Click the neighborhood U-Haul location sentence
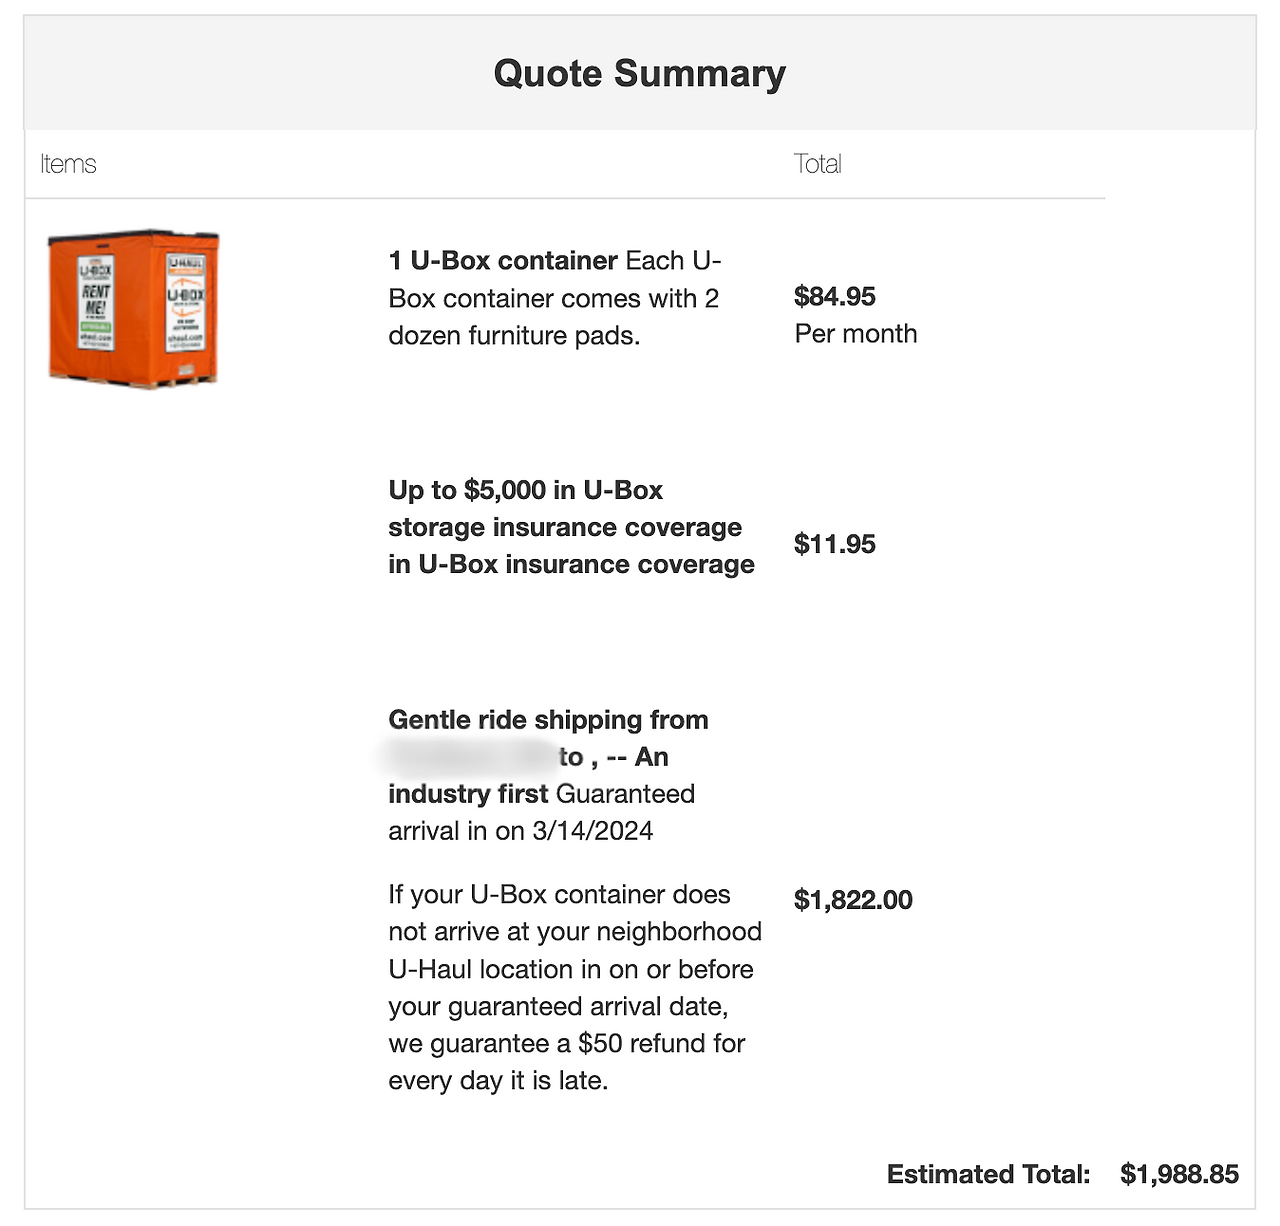Image resolution: width=1280 pixels, height=1226 pixels. 574,951
